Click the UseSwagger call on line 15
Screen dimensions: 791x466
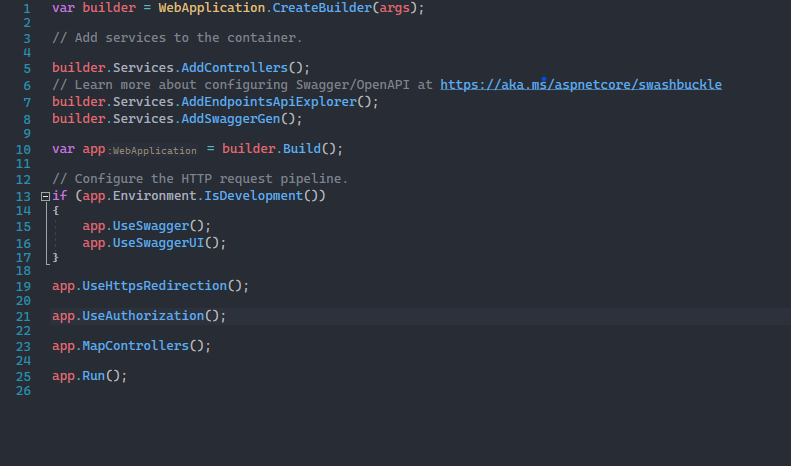(x=149, y=227)
